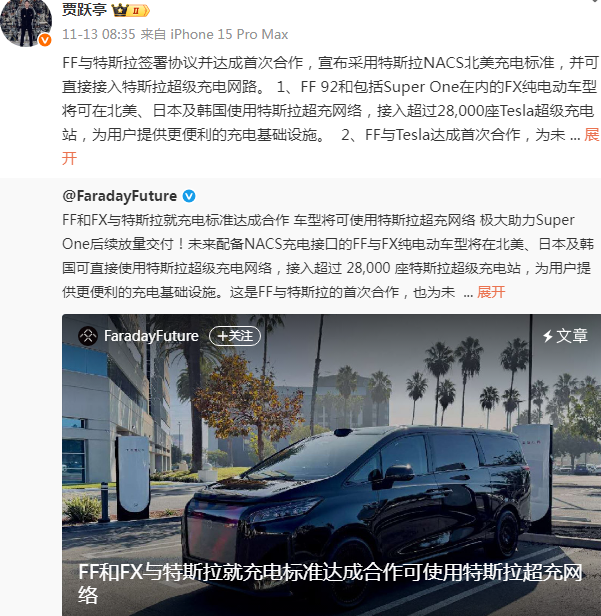
Task: Open the post timestamp 11-13 08:35
Action: pos(99,34)
